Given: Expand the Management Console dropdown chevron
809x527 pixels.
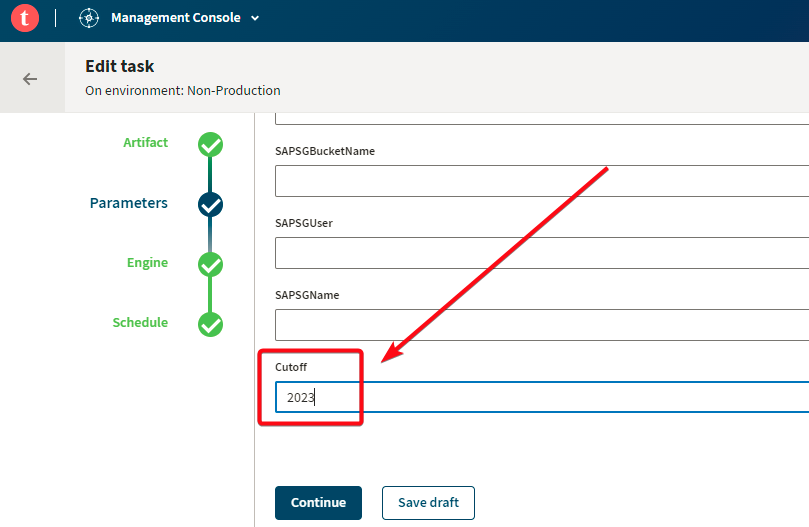Looking at the screenshot, I should (x=255, y=18).
